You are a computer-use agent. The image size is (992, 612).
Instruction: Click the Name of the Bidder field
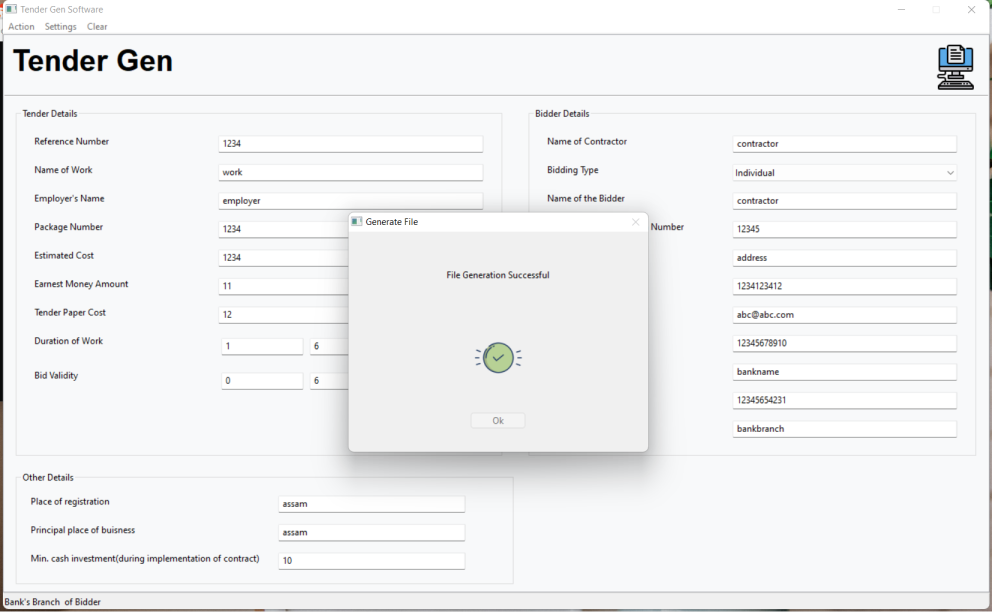(x=845, y=201)
